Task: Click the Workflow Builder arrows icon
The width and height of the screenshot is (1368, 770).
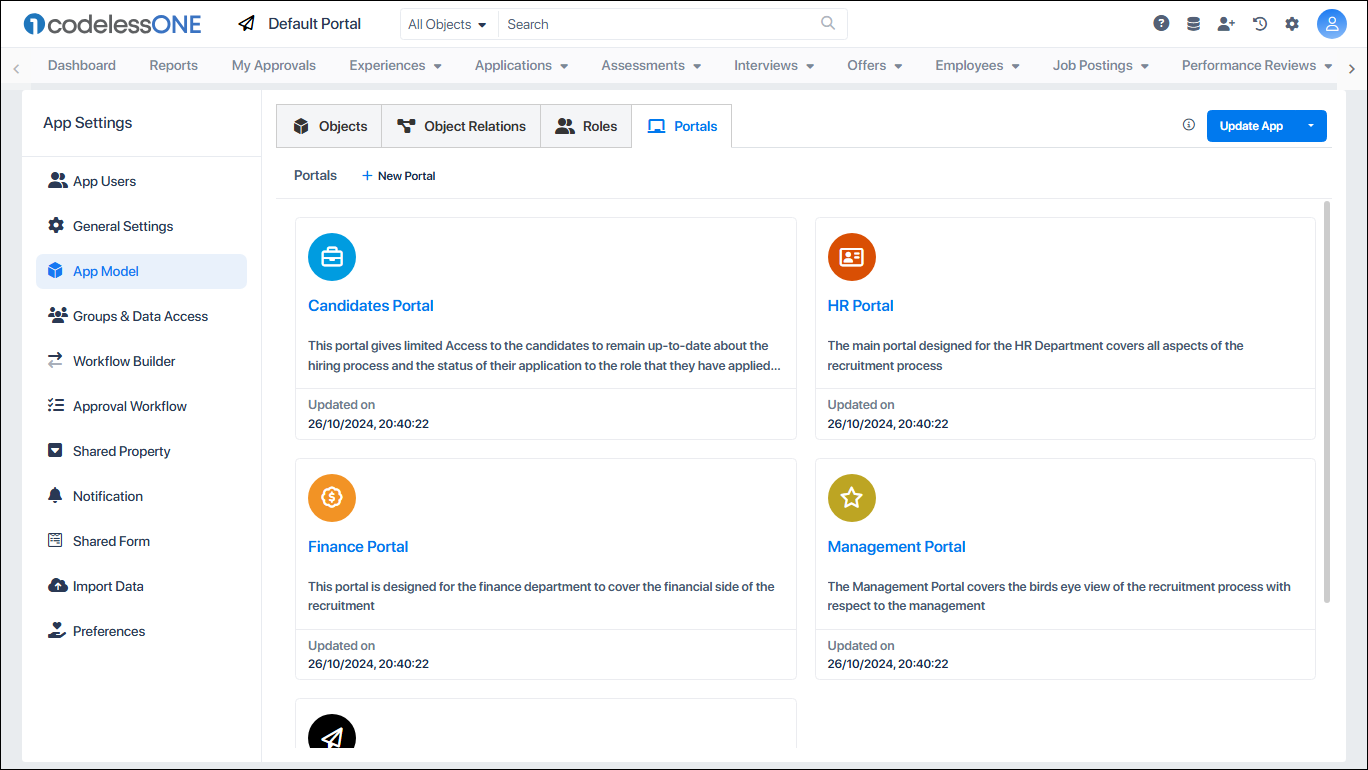Action: click(x=56, y=361)
